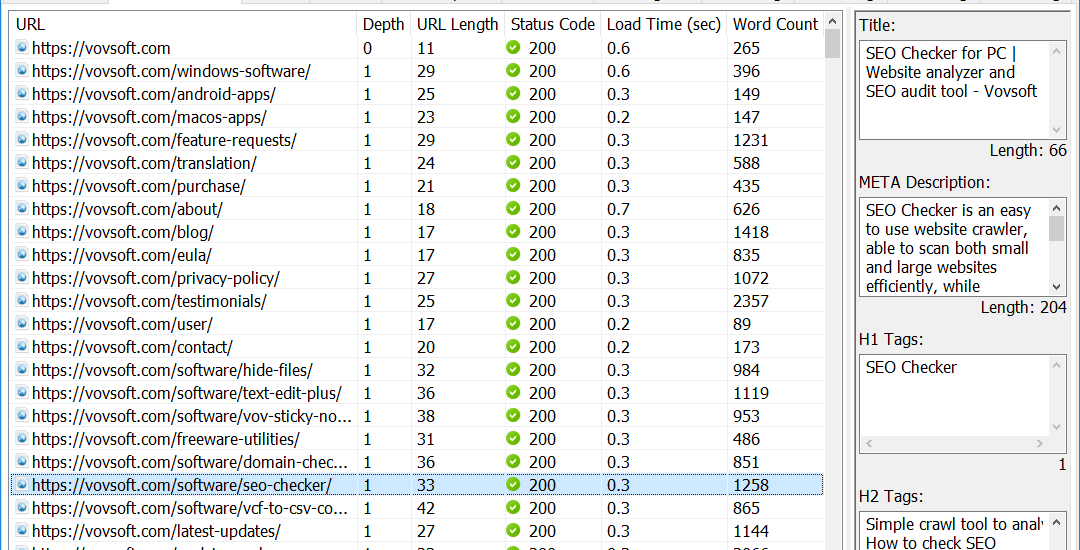Viewport: 1080px width, 550px height.
Task: Click the page icon beside https://vovsoft.com/blog/
Action: tap(22, 232)
